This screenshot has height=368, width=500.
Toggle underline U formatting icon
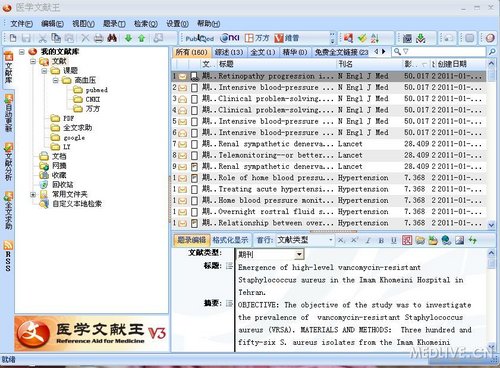pos(394,240)
